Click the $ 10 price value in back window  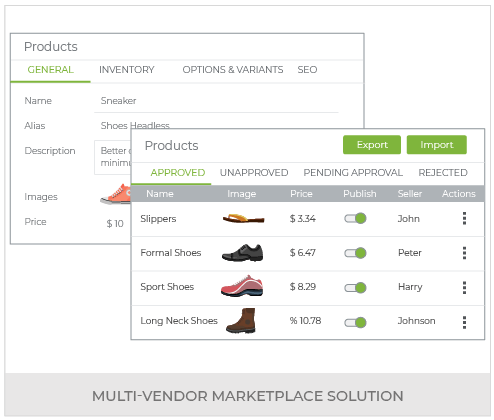click(115, 223)
